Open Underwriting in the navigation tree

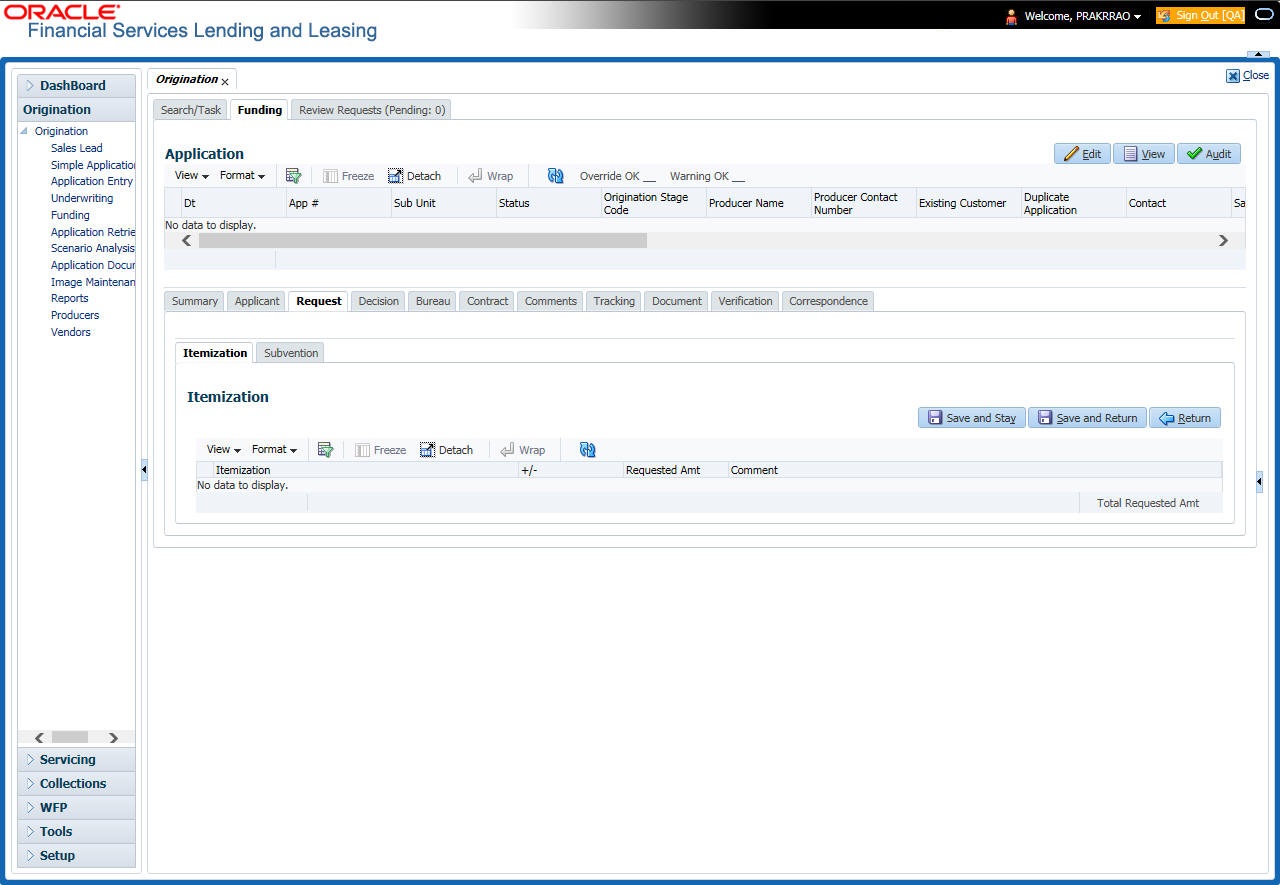(82, 198)
